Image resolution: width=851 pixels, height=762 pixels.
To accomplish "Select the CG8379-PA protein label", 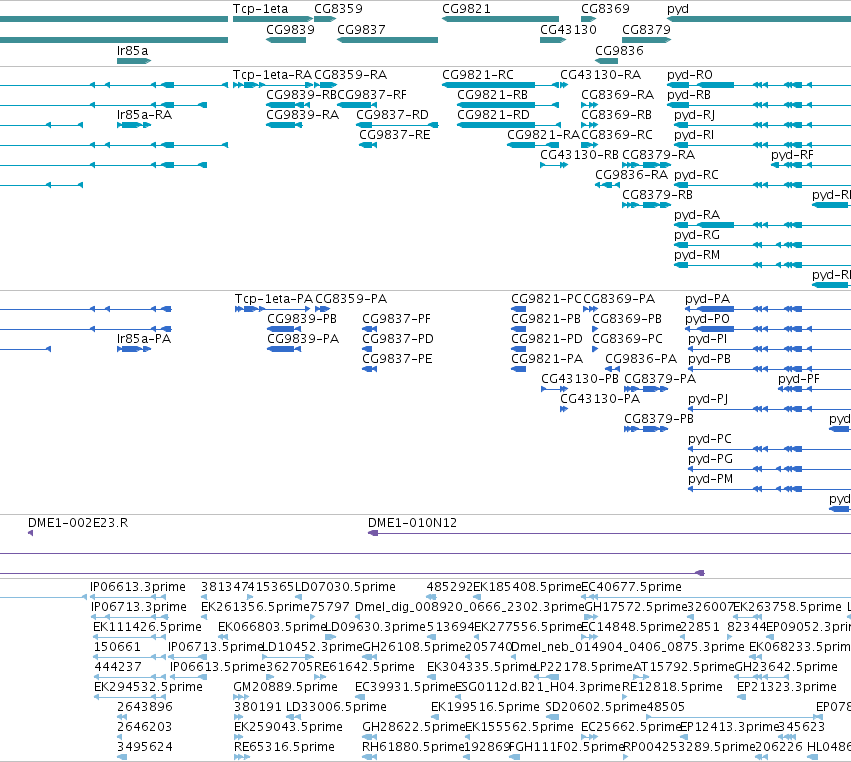I will click(x=660, y=379).
